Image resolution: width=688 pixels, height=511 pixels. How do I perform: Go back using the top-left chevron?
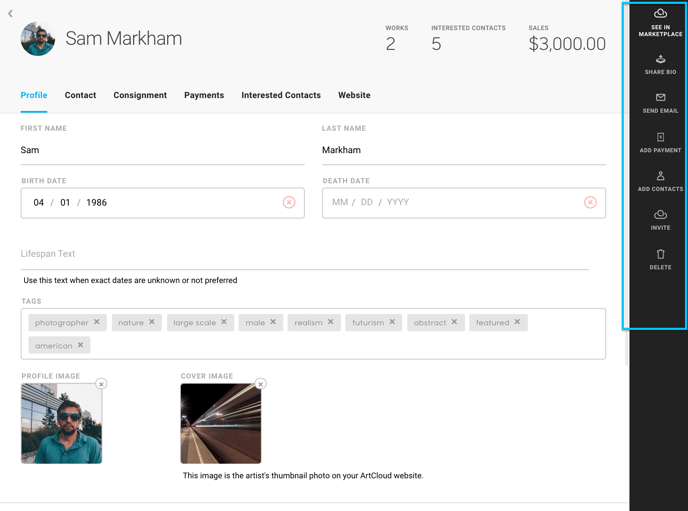pos(10,14)
